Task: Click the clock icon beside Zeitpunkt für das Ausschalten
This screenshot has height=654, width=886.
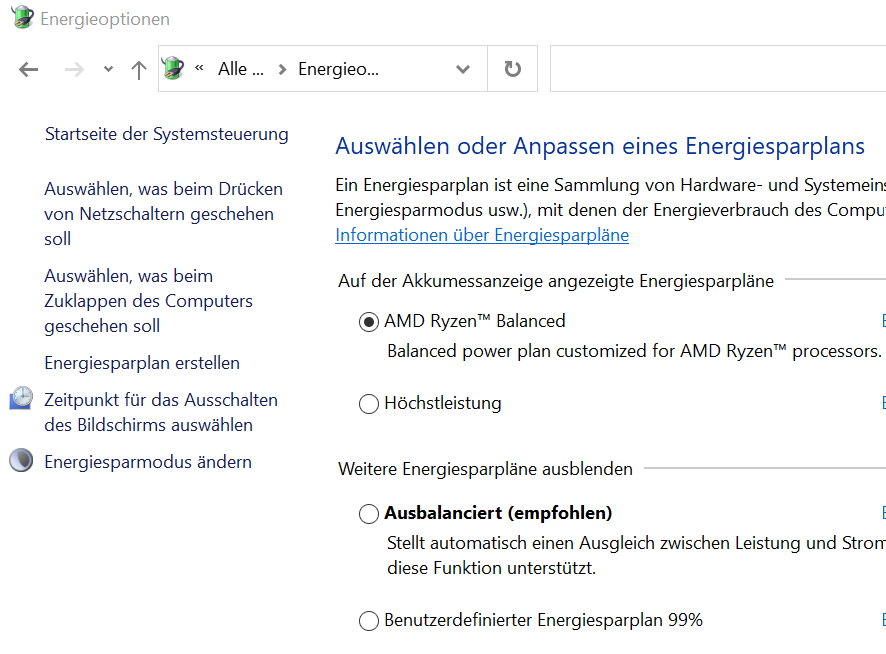Action: pyautogui.click(x=21, y=399)
